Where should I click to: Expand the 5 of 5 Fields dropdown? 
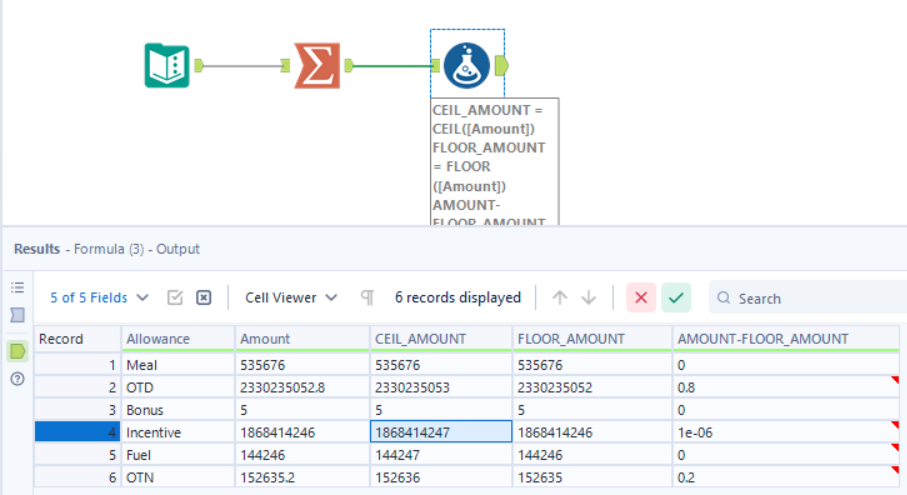click(99, 298)
